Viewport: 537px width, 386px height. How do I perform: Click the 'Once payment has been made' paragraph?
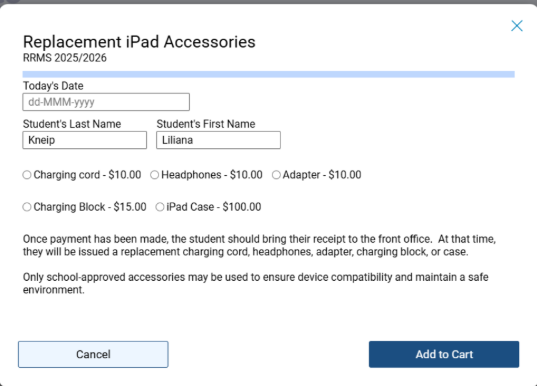pyautogui.click(x=259, y=245)
